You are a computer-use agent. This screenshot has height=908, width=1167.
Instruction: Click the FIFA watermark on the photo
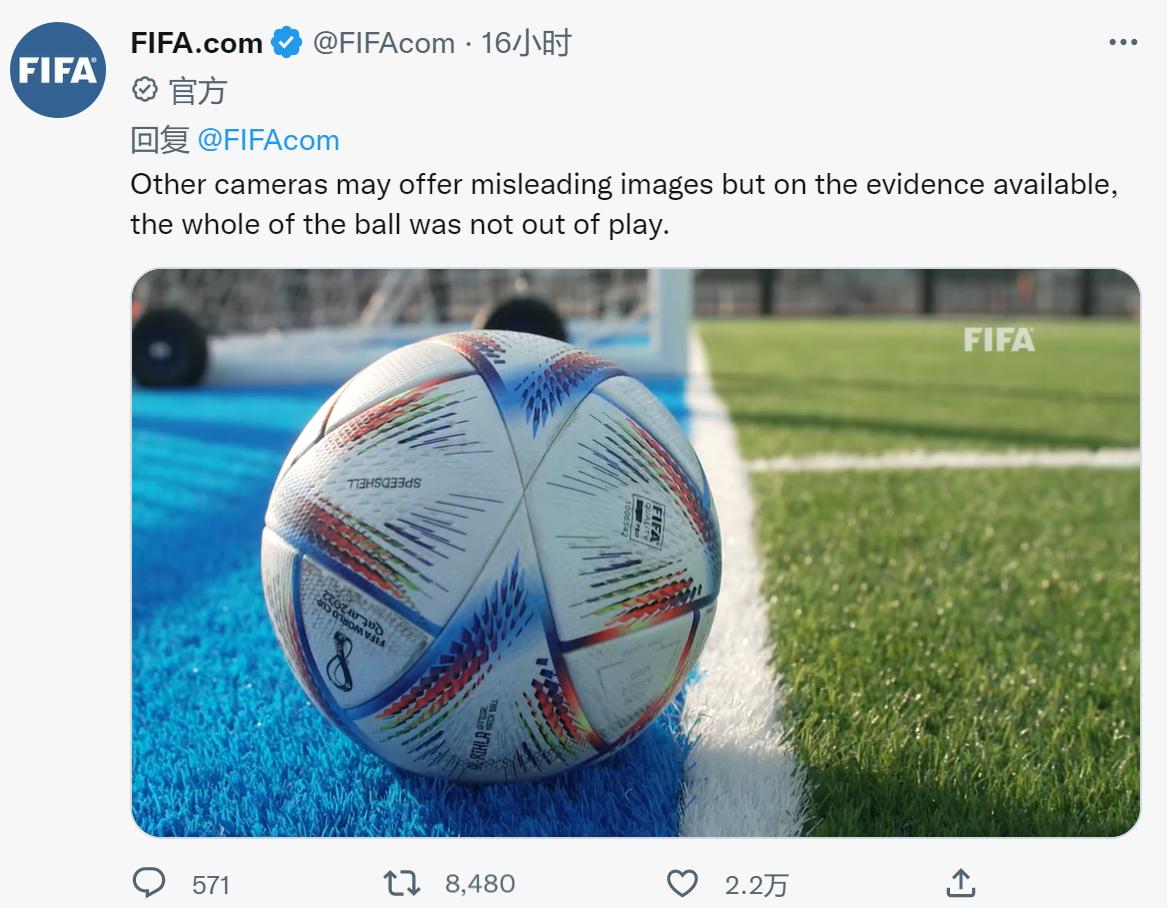click(999, 339)
